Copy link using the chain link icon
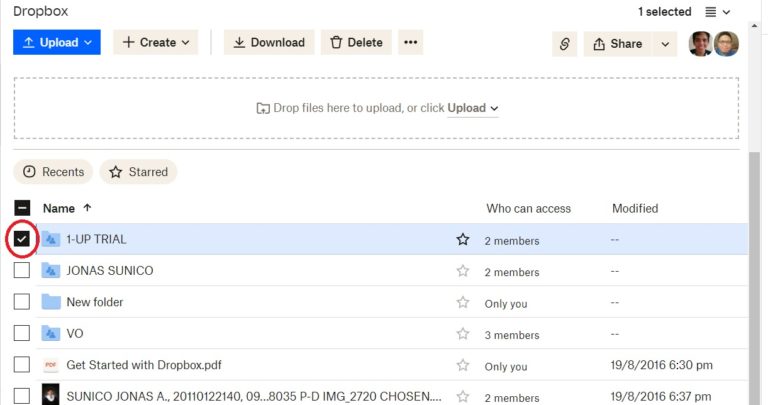The width and height of the screenshot is (768, 405). [564, 44]
